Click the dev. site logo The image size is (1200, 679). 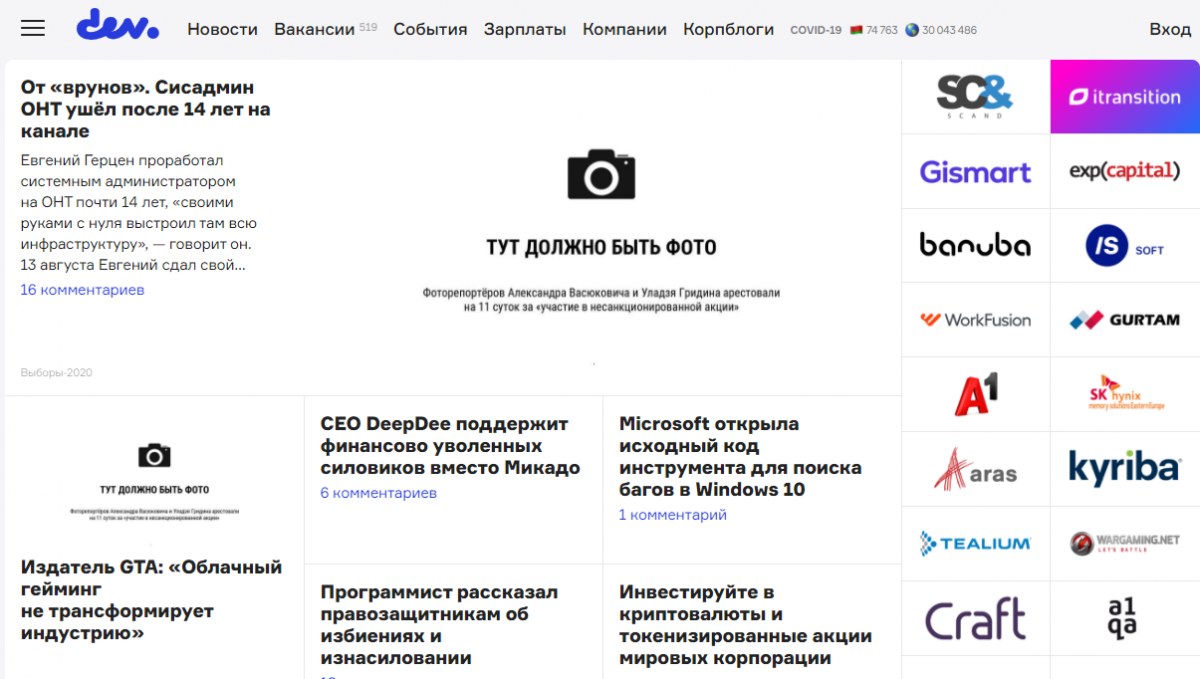(x=118, y=26)
